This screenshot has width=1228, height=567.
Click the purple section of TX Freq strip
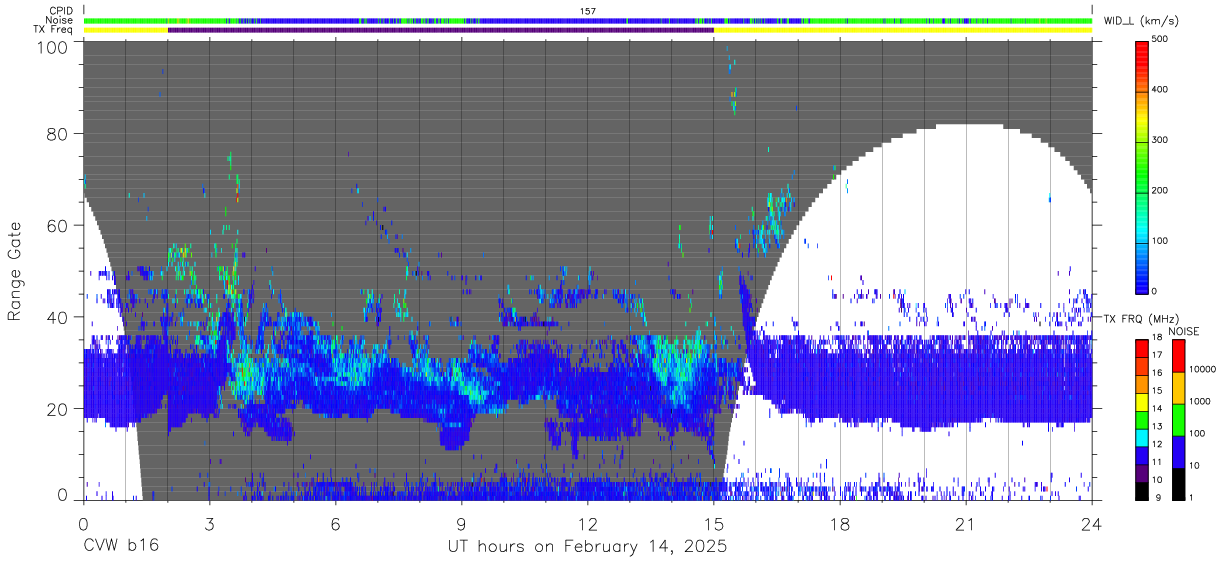click(x=440, y=30)
